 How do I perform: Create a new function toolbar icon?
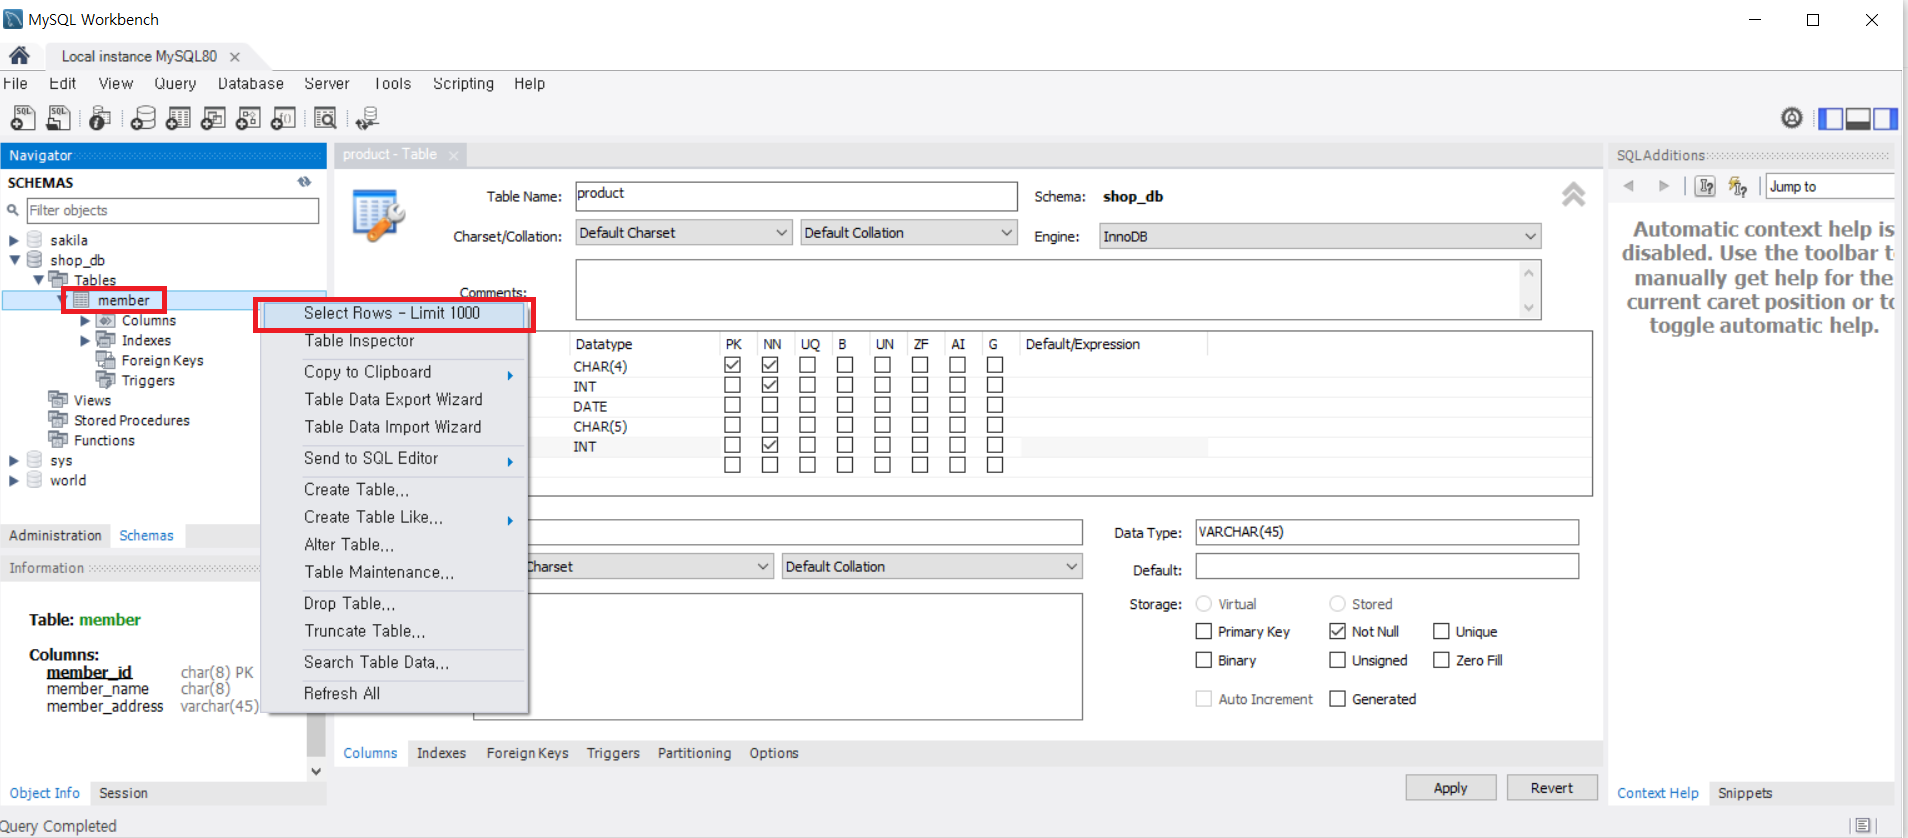(284, 118)
